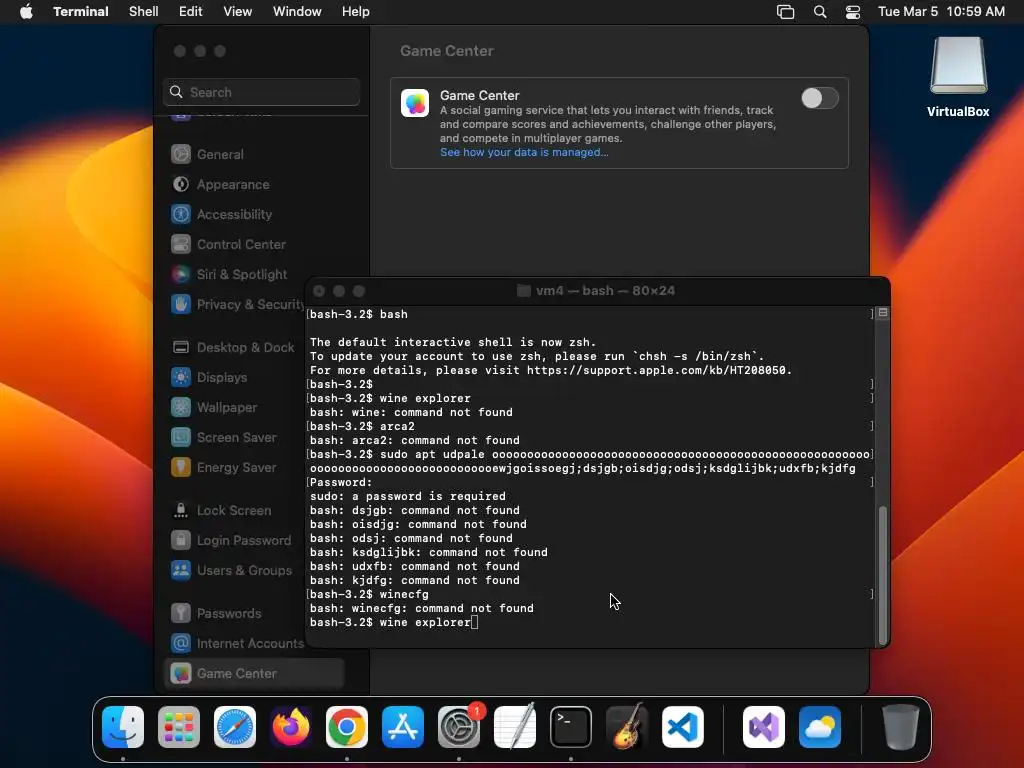Open the Edit menu

coord(191,12)
